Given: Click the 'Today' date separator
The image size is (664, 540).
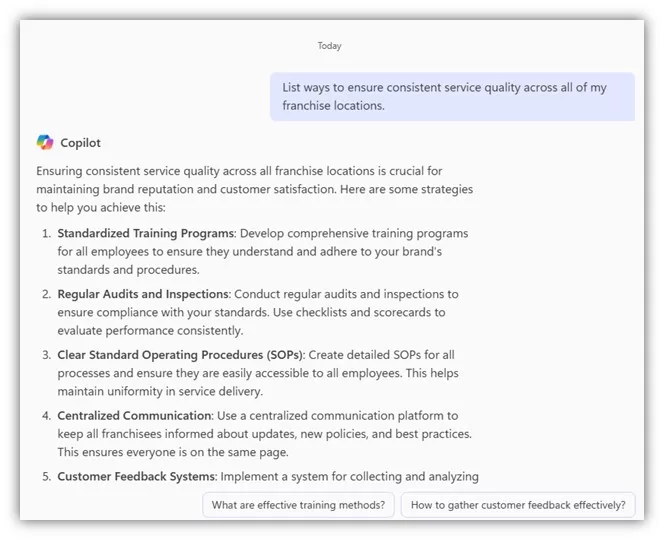Looking at the screenshot, I should (329, 46).
